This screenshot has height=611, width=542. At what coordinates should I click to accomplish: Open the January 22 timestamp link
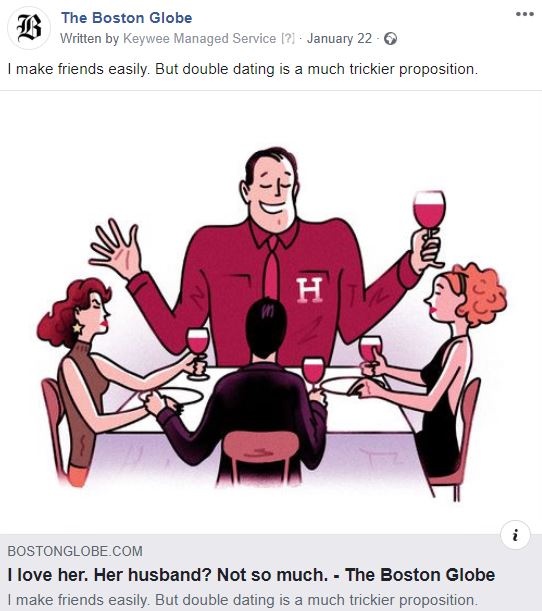(339, 39)
